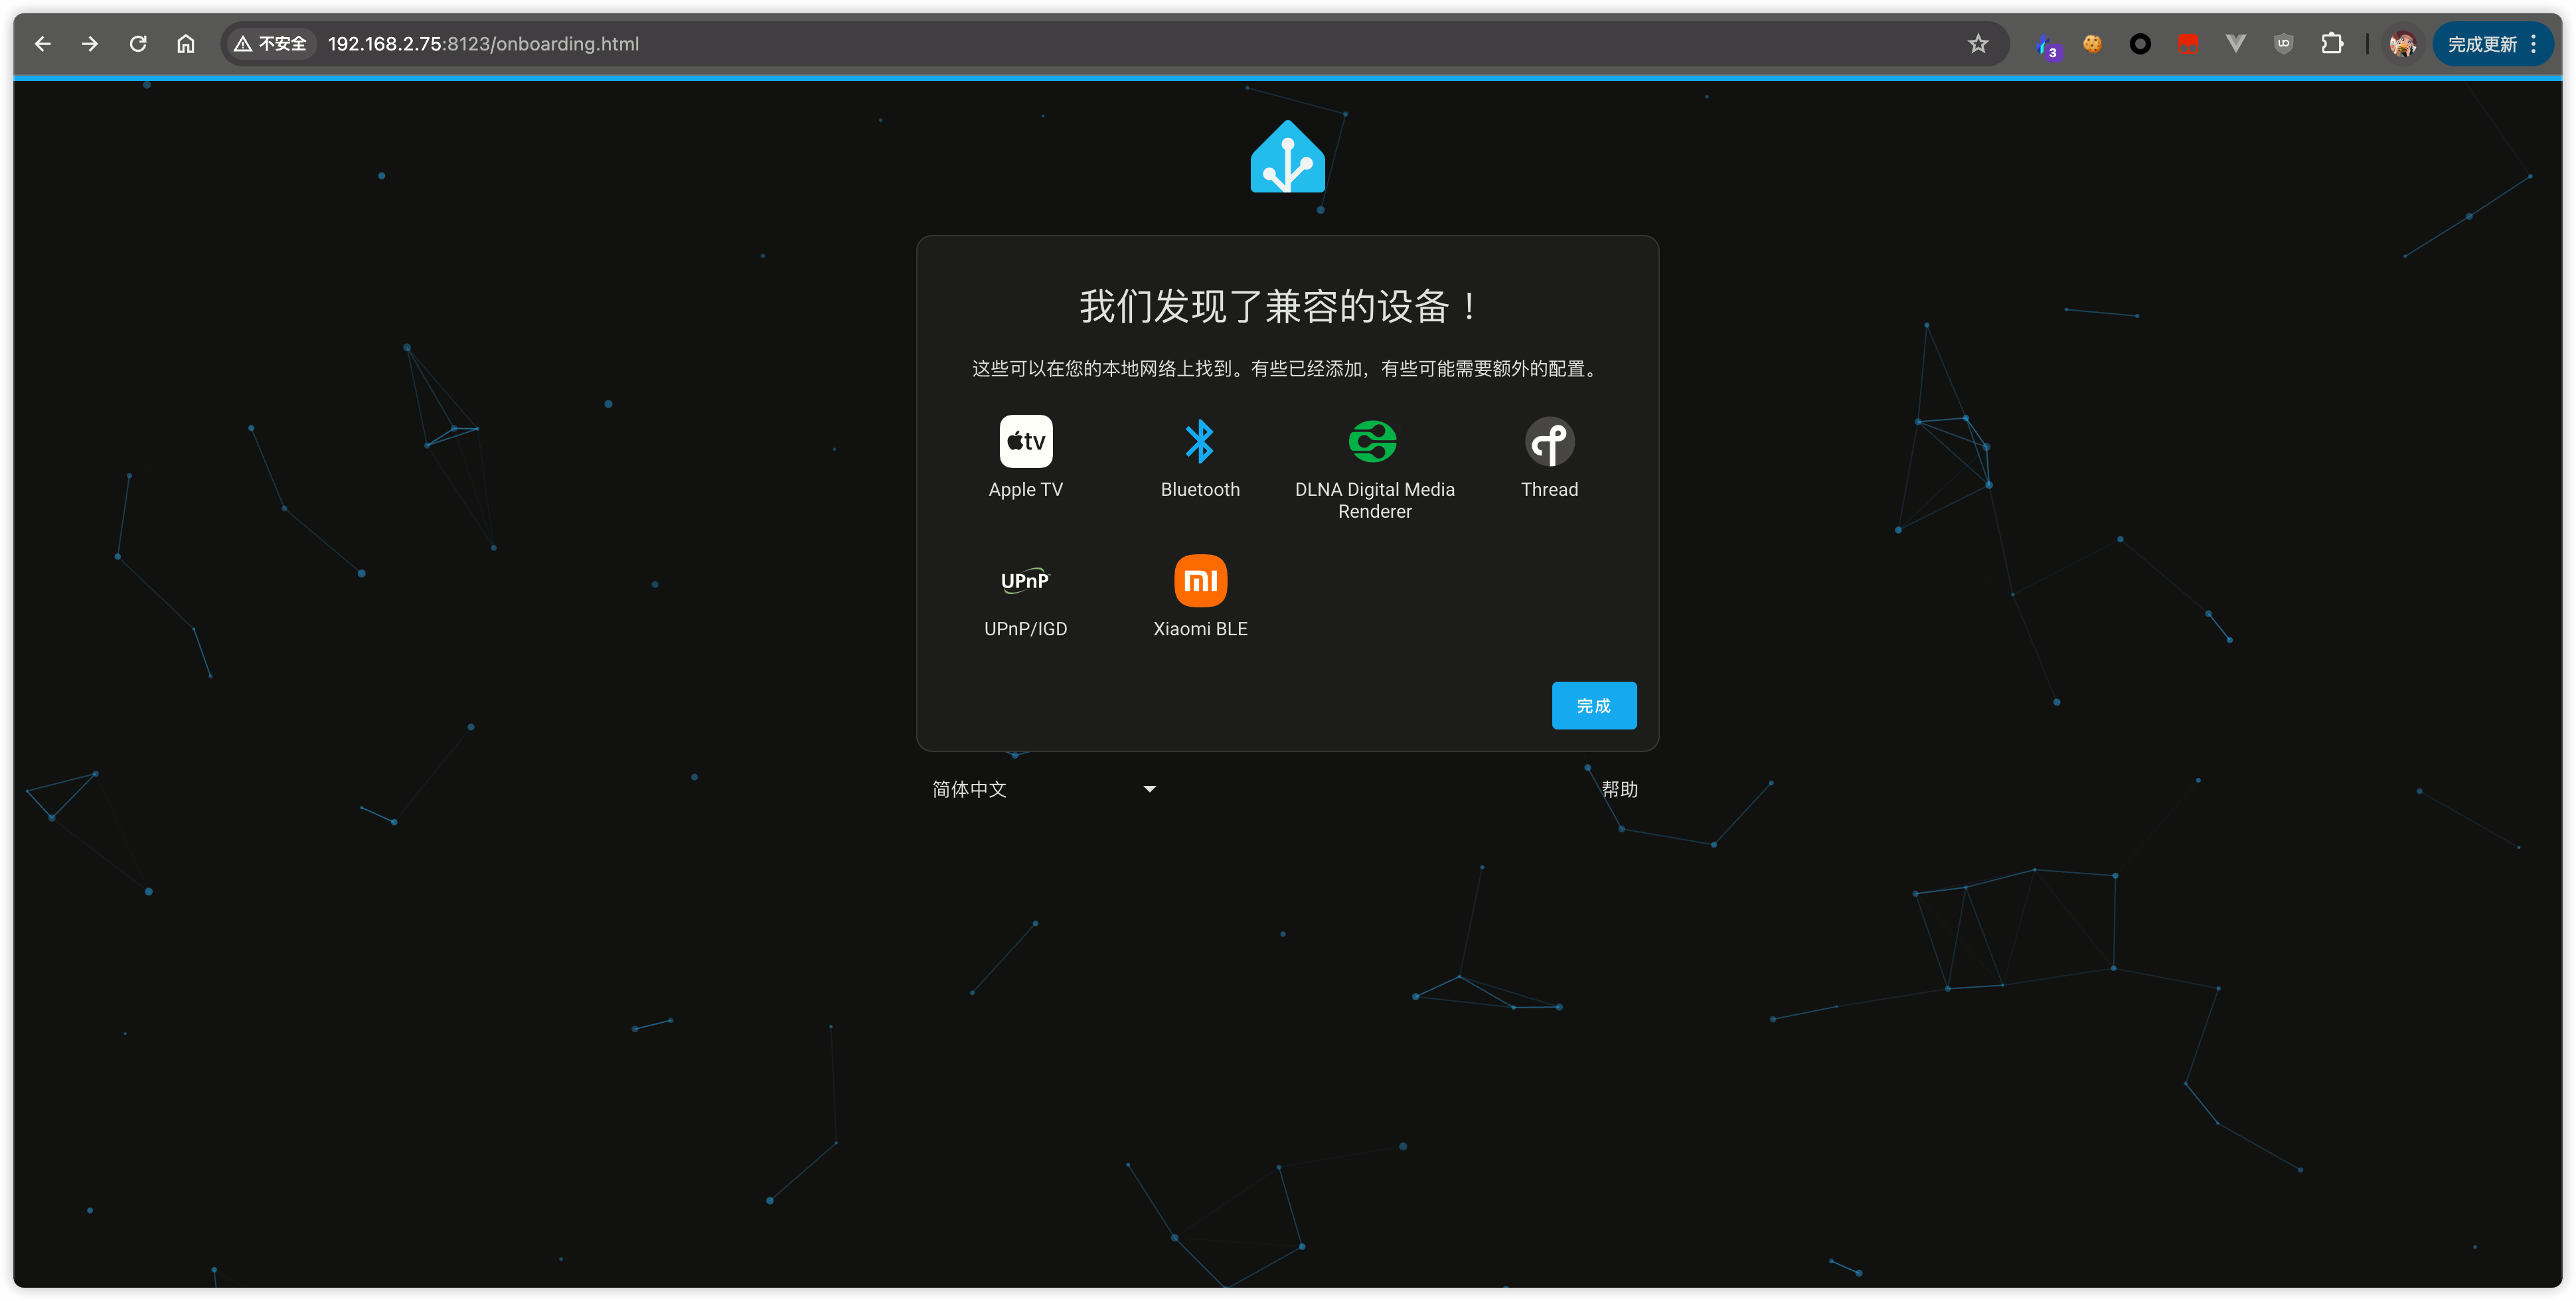
Task: Open the 帮助 help link
Action: pos(1618,789)
